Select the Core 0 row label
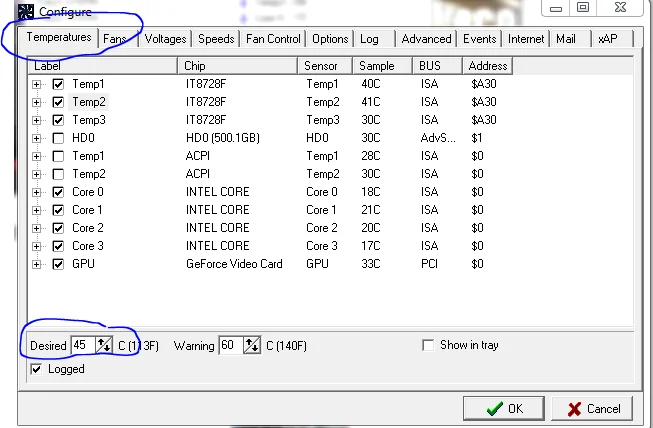653x428 pixels. click(88, 192)
